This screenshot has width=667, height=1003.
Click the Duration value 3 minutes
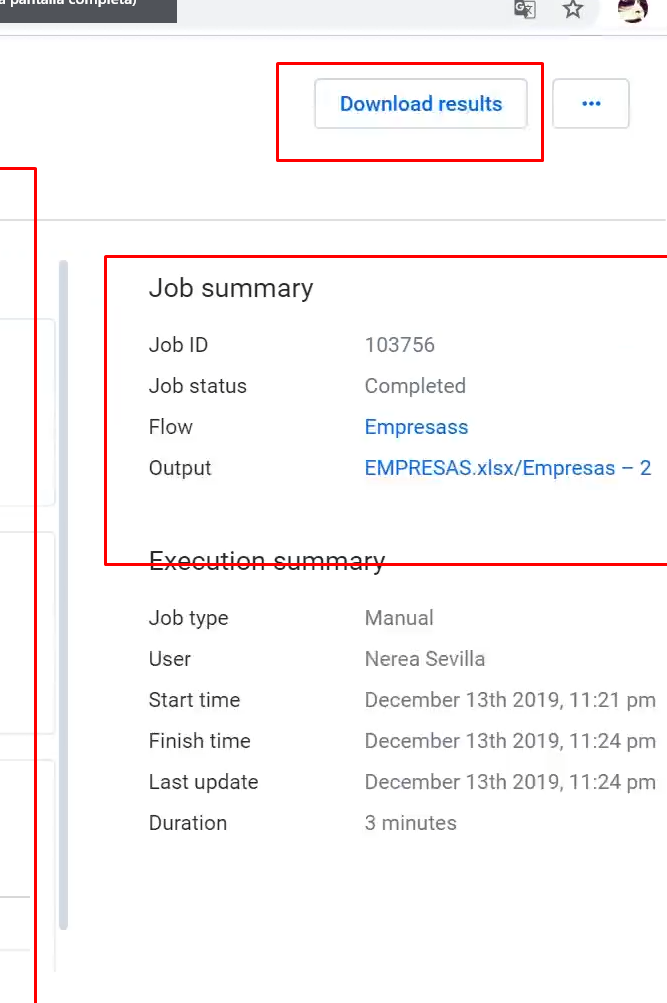click(x=411, y=823)
